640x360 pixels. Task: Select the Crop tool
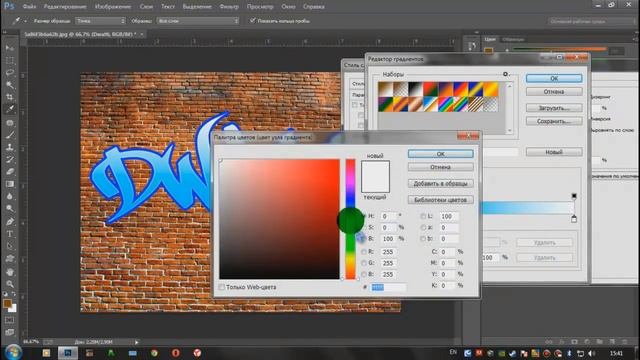(x=10, y=97)
